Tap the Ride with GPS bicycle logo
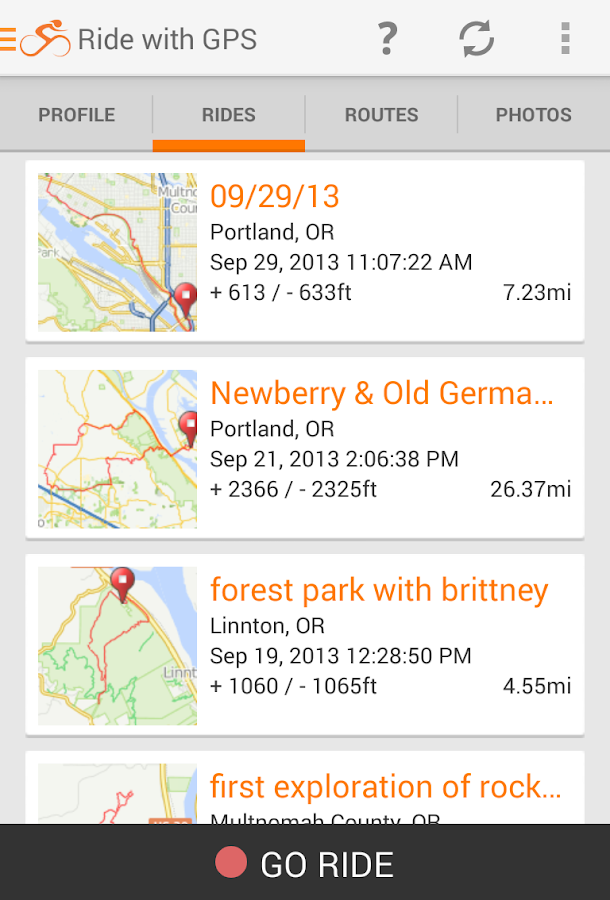This screenshot has height=900, width=610. [45, 40]
